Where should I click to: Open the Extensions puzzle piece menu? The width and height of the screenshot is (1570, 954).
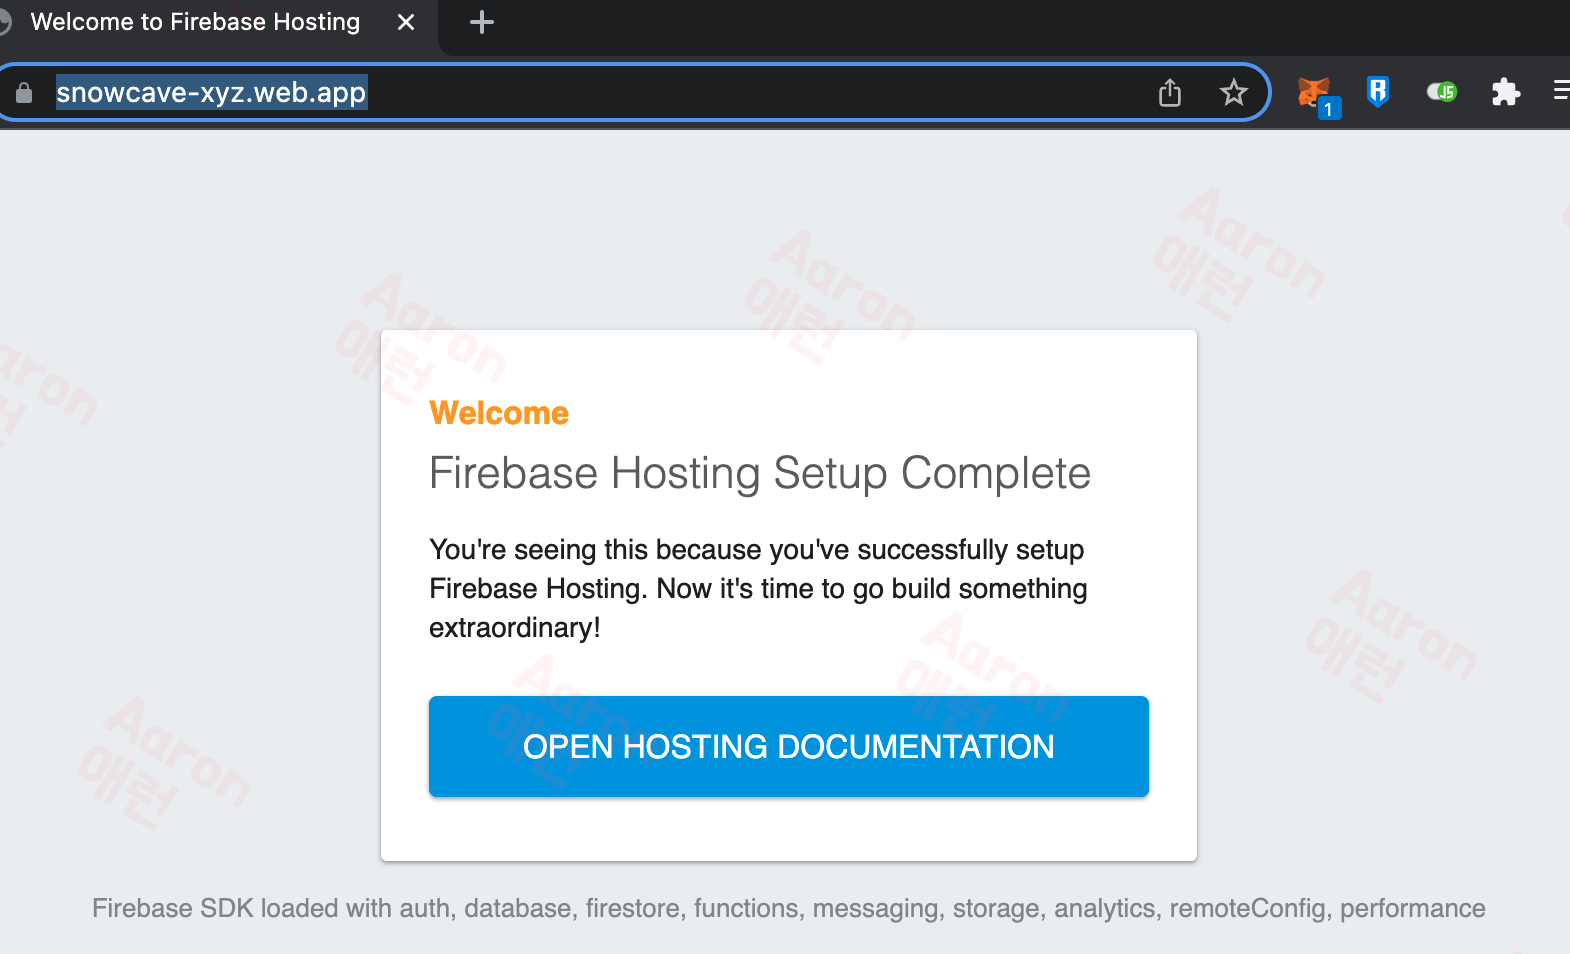(x=1505, y=92)
